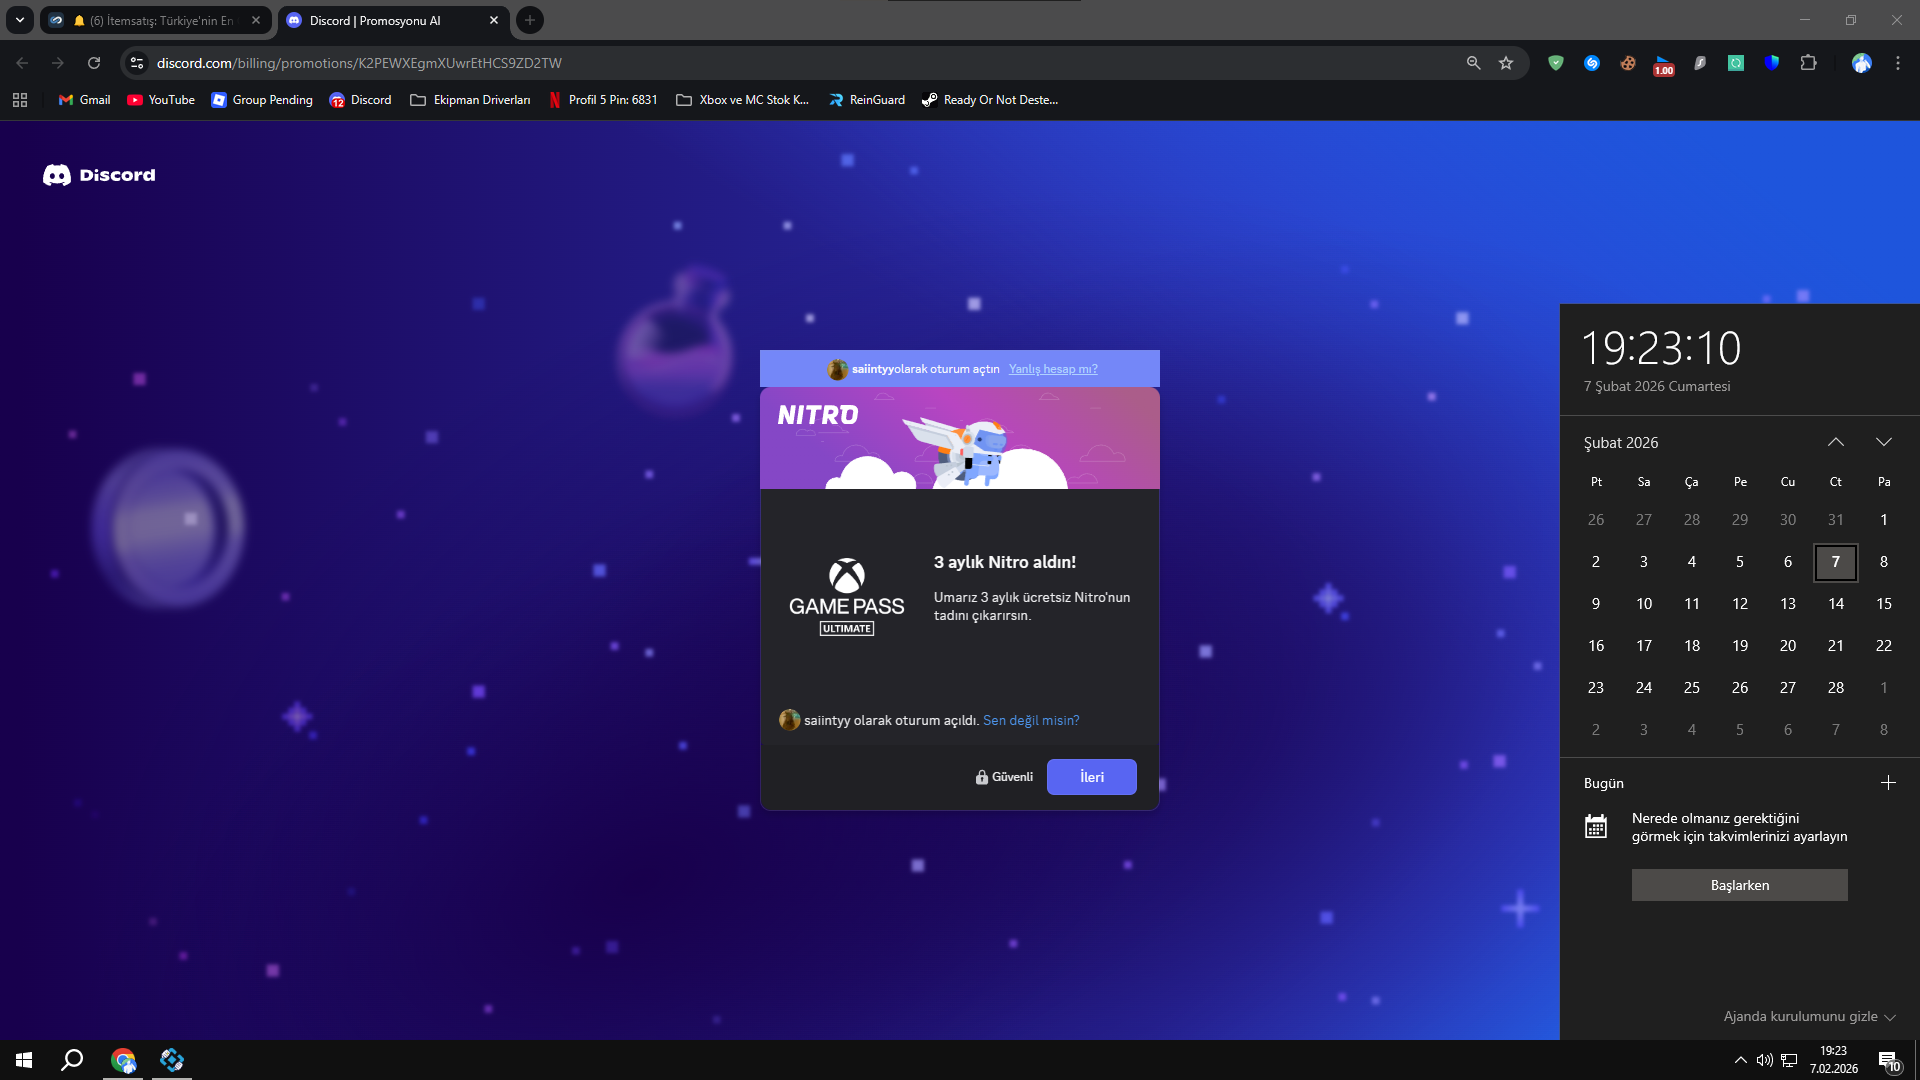Viewport: 1920px width, 1080px height.
Task: Open the Windows Start menu
Action: coord(24,1060)
